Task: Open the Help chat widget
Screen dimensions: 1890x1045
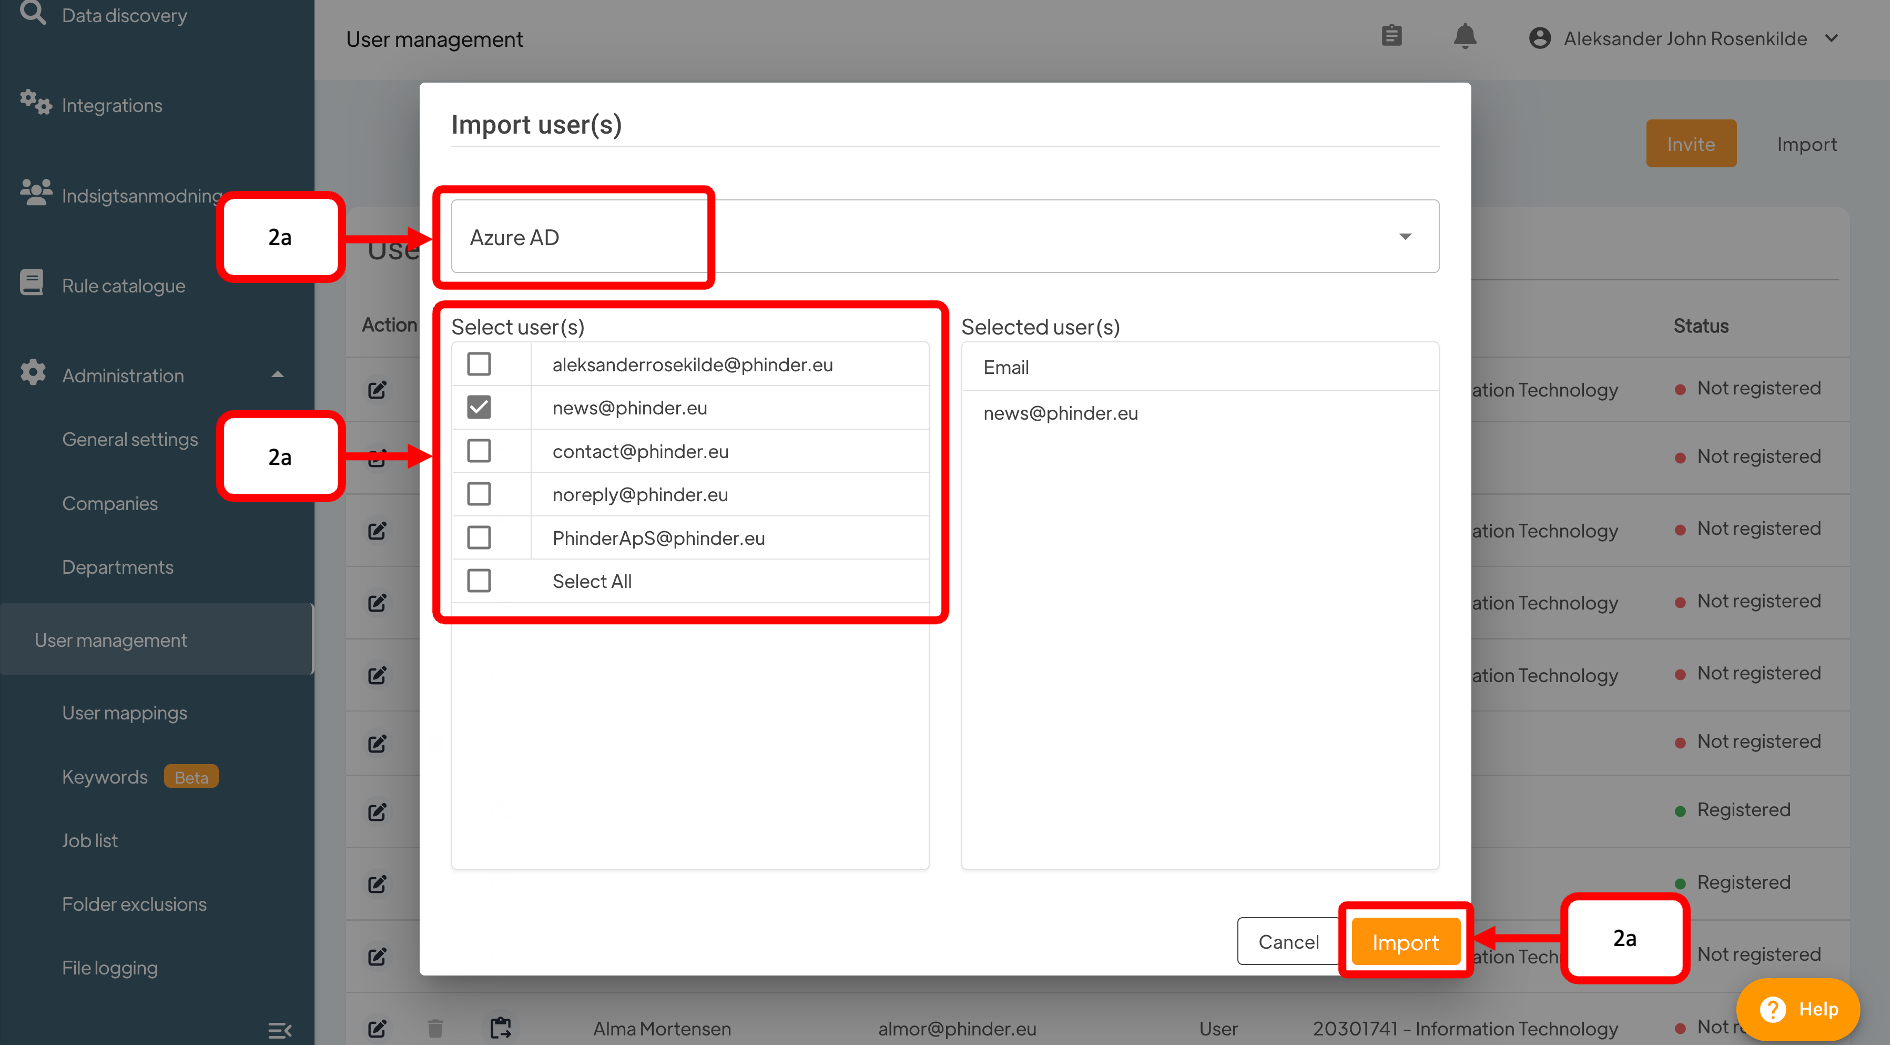Action: [x=1798, y=1009]
